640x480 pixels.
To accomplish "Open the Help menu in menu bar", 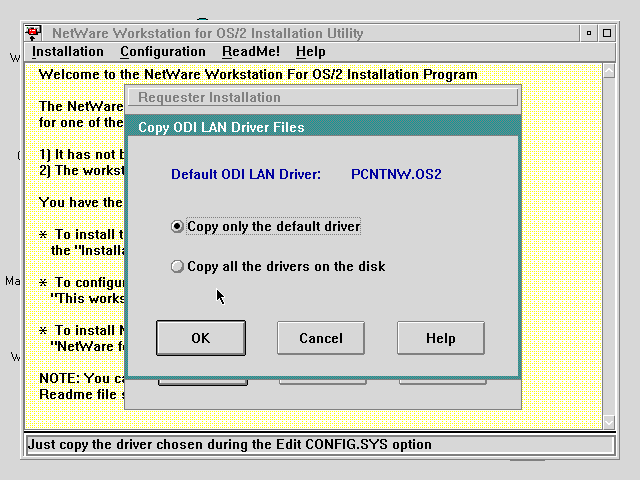I will [x=311, y=52].
